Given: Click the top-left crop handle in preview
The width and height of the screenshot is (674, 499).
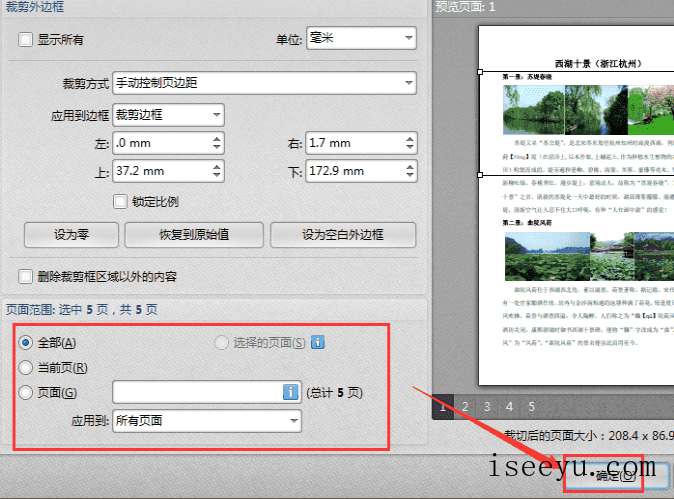Looking at the screenshot, I should point(480,72).
